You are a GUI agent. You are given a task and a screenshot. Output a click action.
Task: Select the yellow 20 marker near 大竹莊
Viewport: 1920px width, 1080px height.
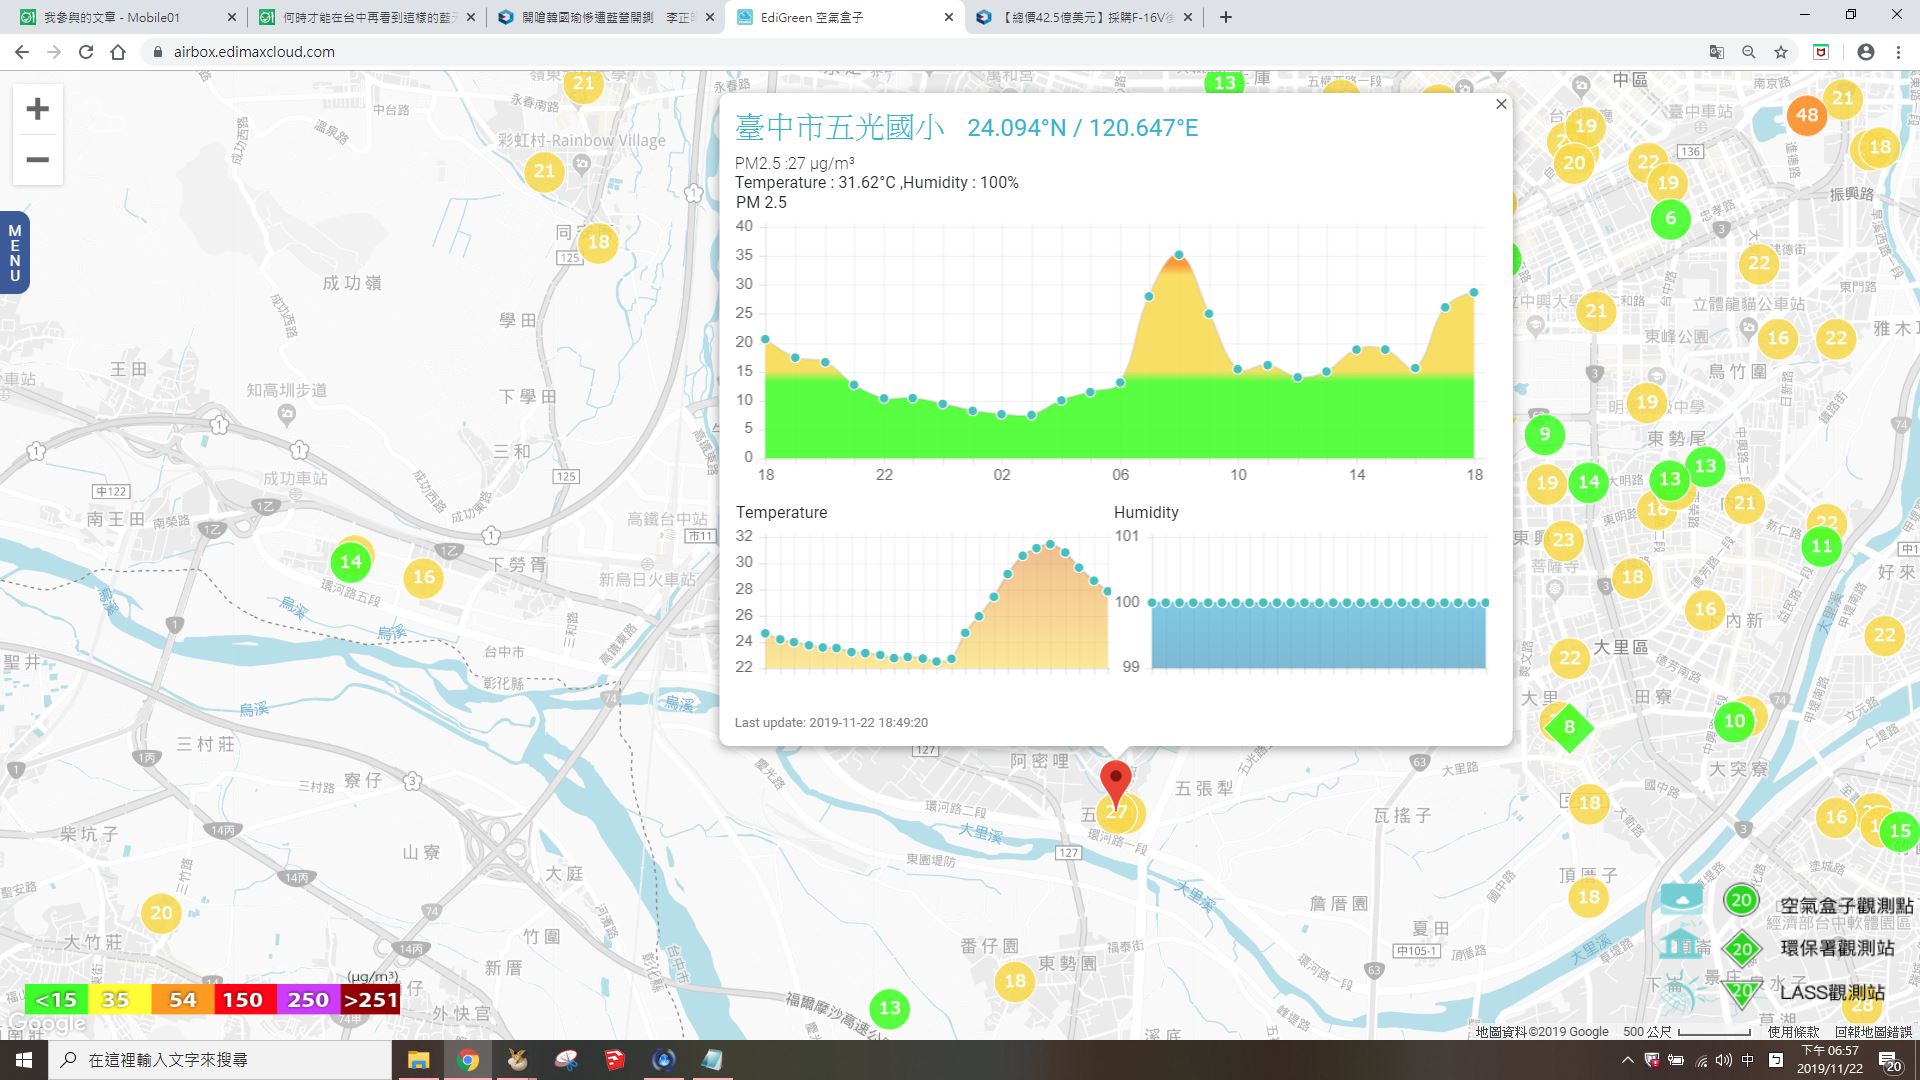tap(161, 912)
